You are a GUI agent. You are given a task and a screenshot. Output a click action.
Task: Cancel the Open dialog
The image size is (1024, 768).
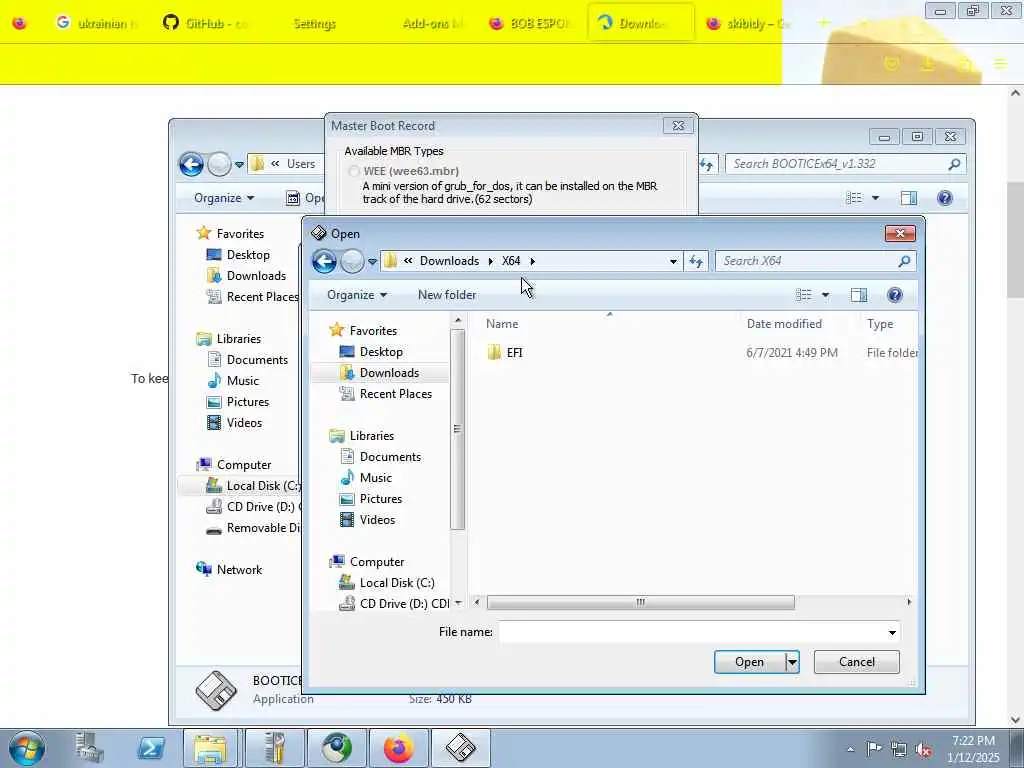point(856,662)
